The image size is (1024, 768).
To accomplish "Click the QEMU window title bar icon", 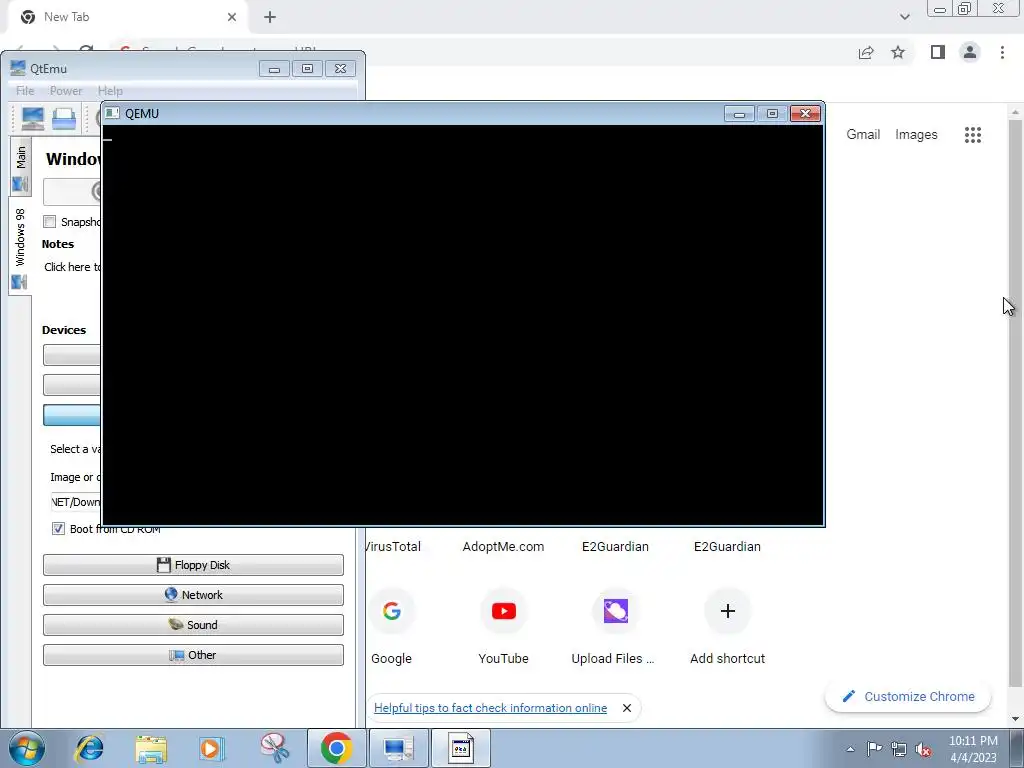I will 112,113.
